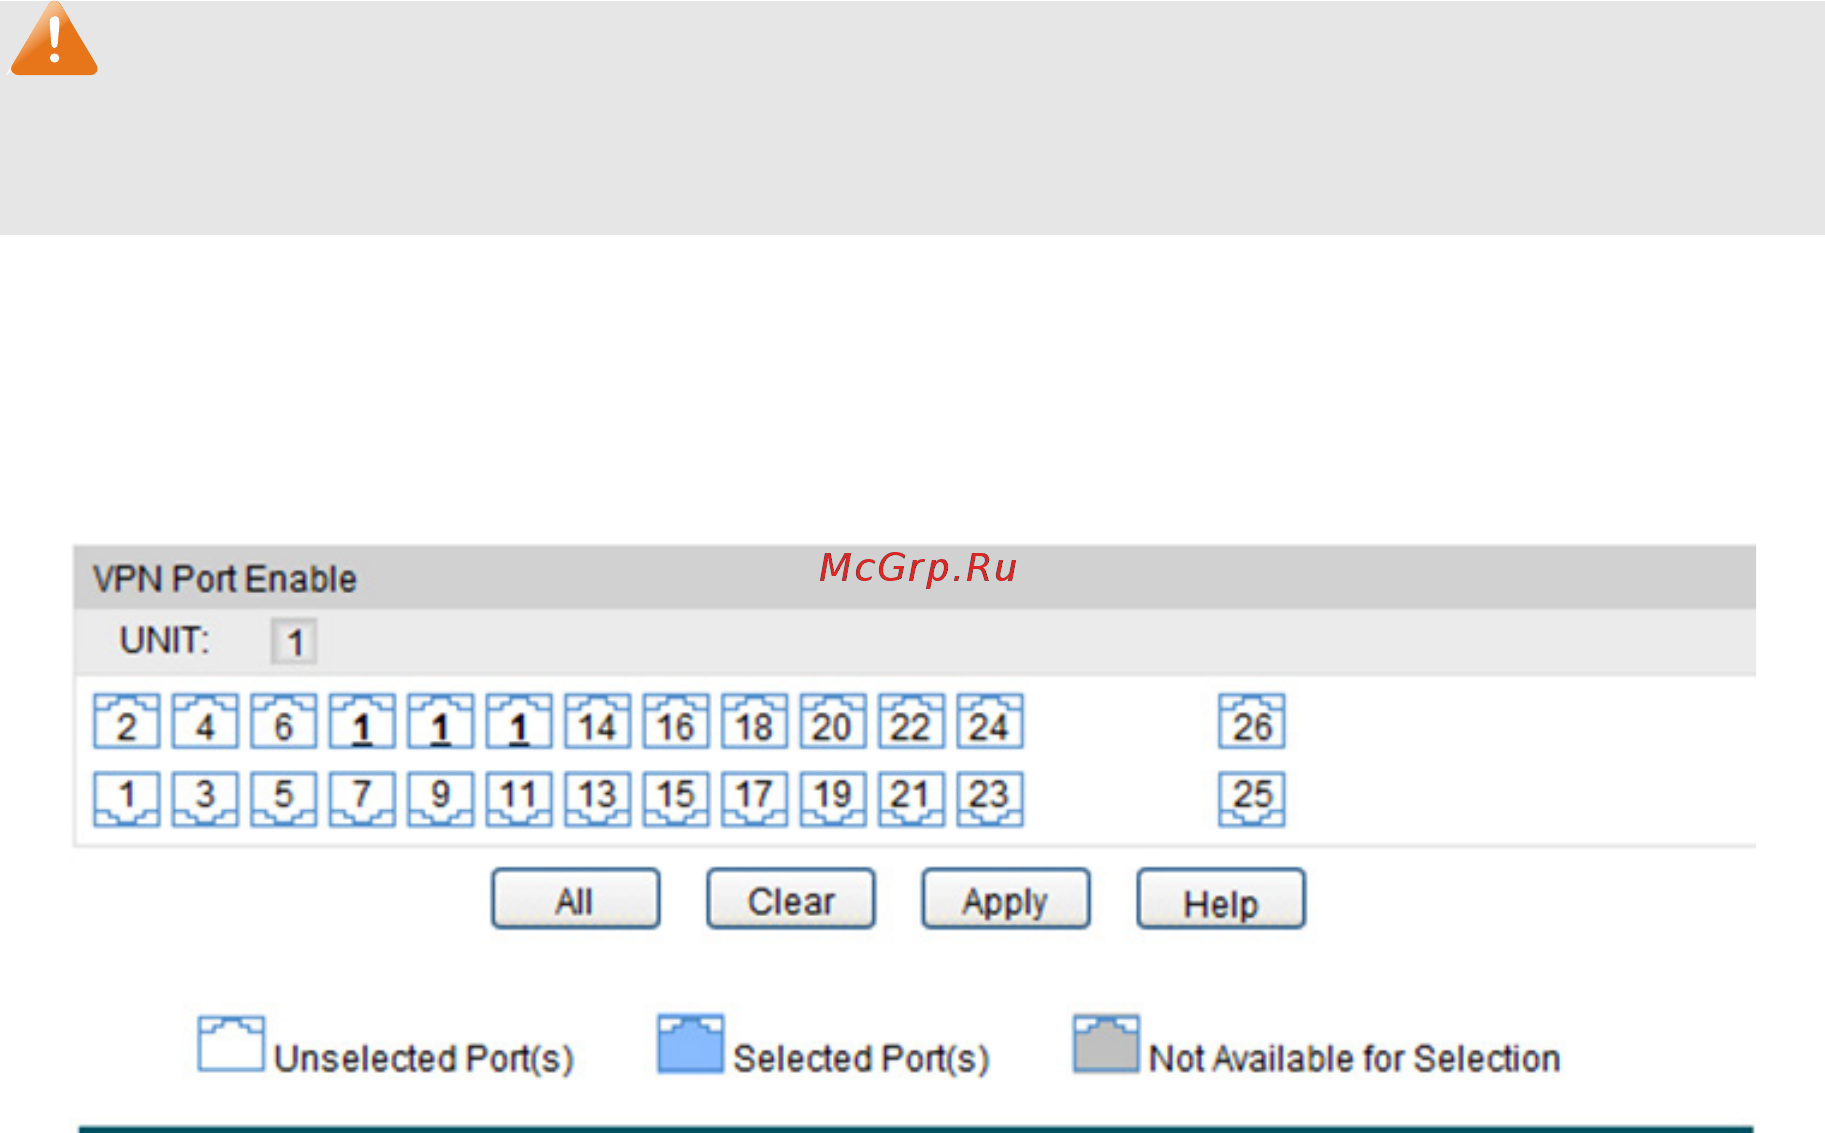Image resolution: width=1825 pixels, height=1133 pixels.
Task: Pick port 22 icon
Action: pyautogui.click(x=911, y=722)
